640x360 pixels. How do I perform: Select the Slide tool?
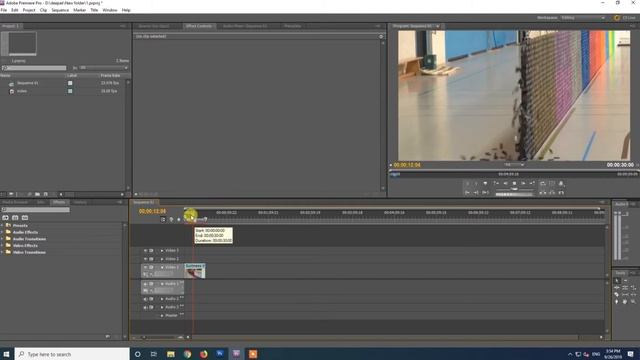[x=633, y=295]
